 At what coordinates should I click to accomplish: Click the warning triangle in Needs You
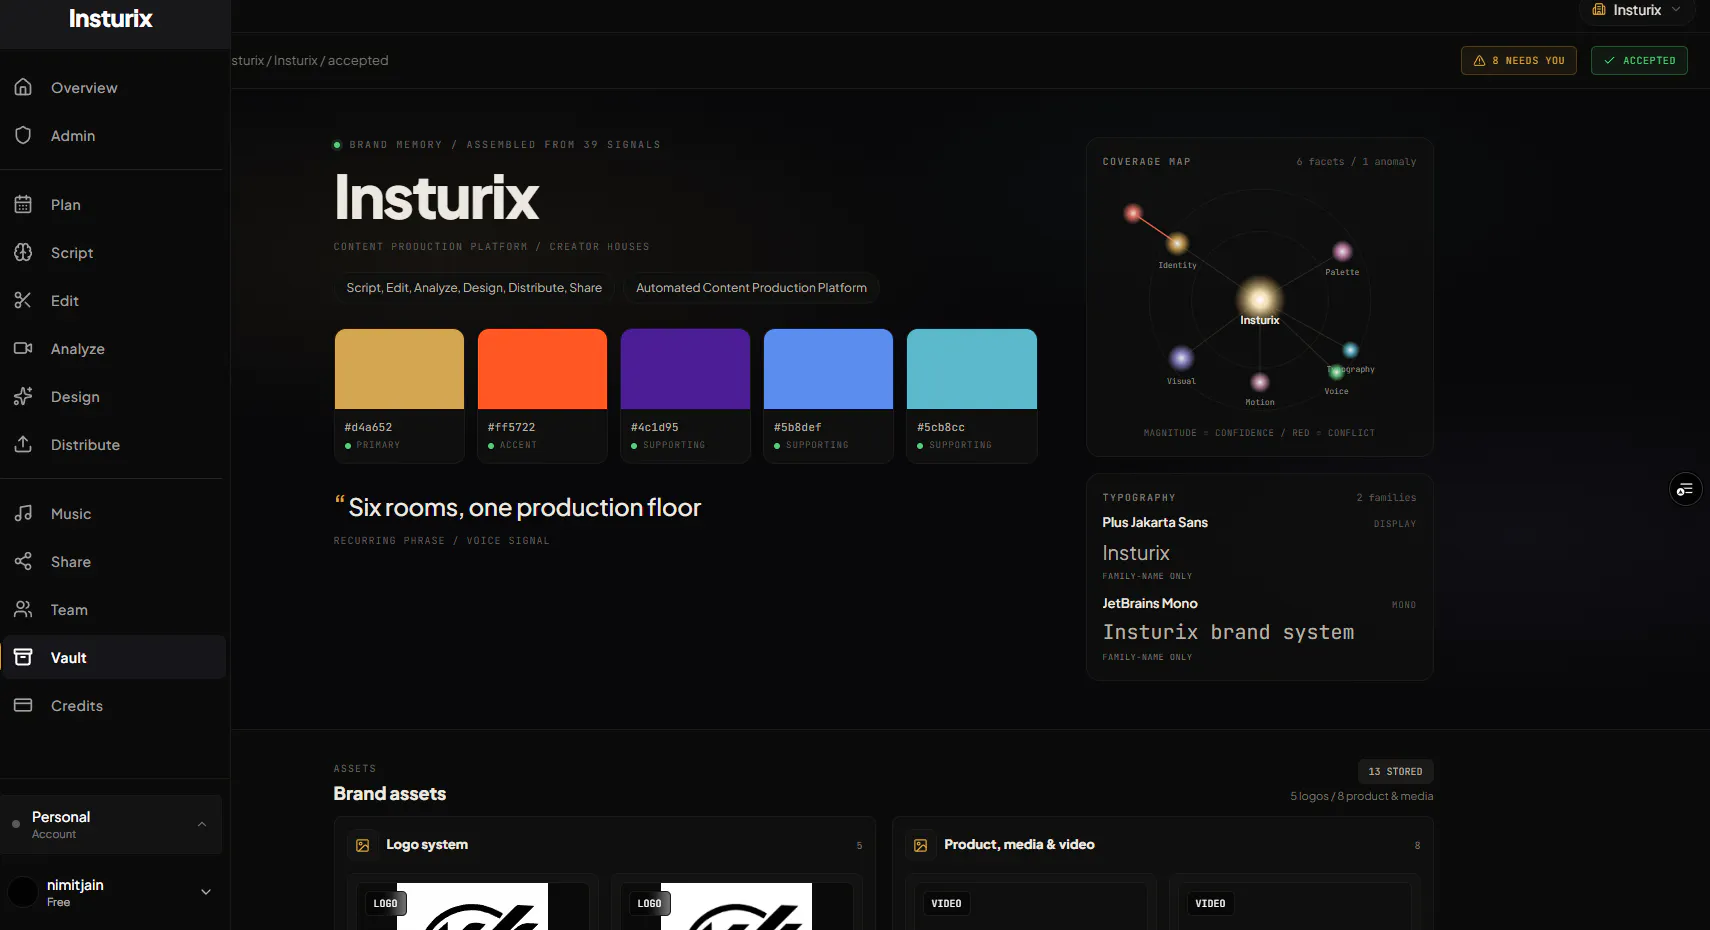click(1479, 61)
